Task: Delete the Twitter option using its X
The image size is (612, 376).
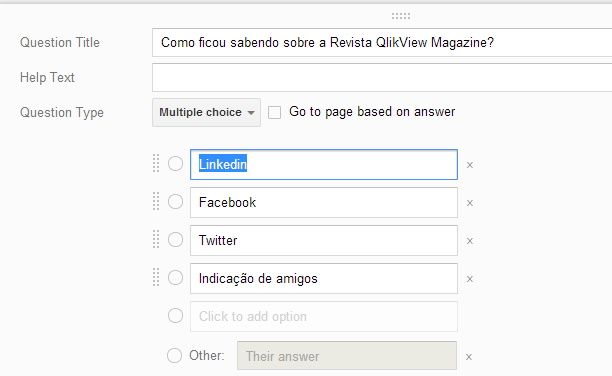Action: tap(470, 241)
